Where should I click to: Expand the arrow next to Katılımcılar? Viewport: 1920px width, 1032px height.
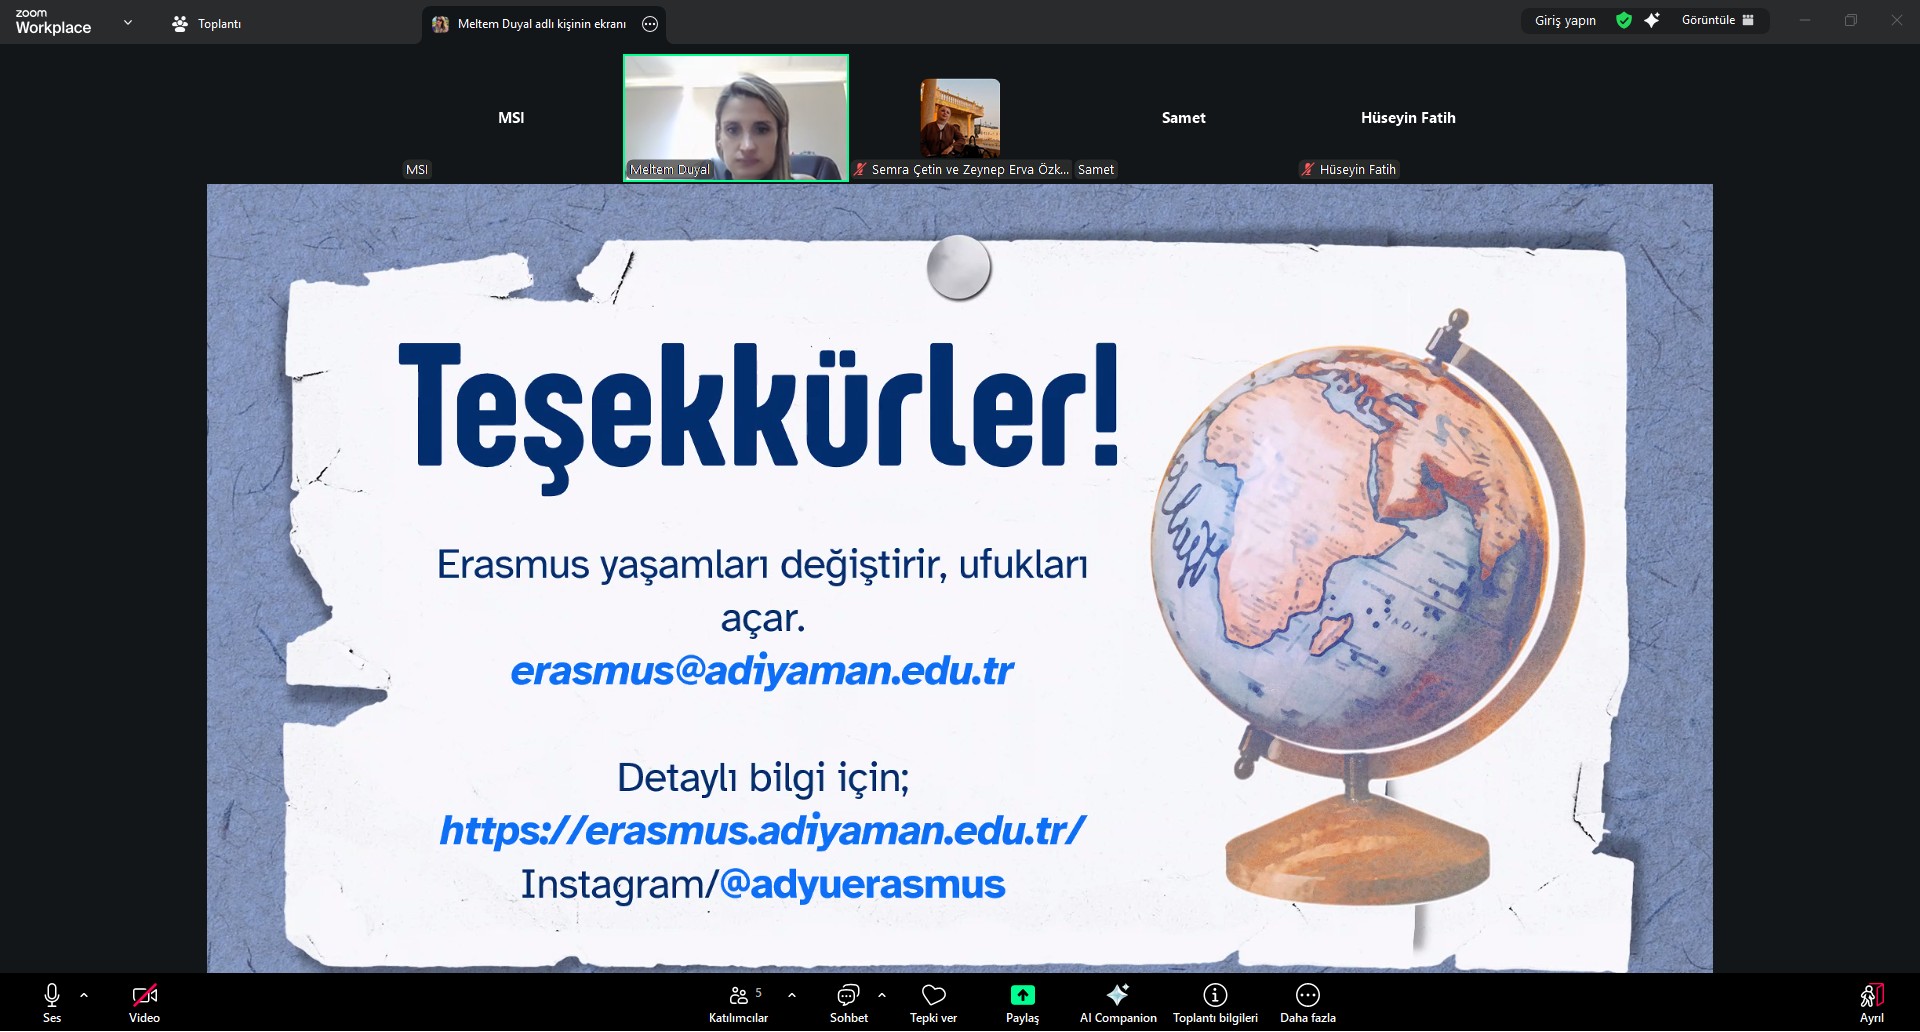click(792, 995)
